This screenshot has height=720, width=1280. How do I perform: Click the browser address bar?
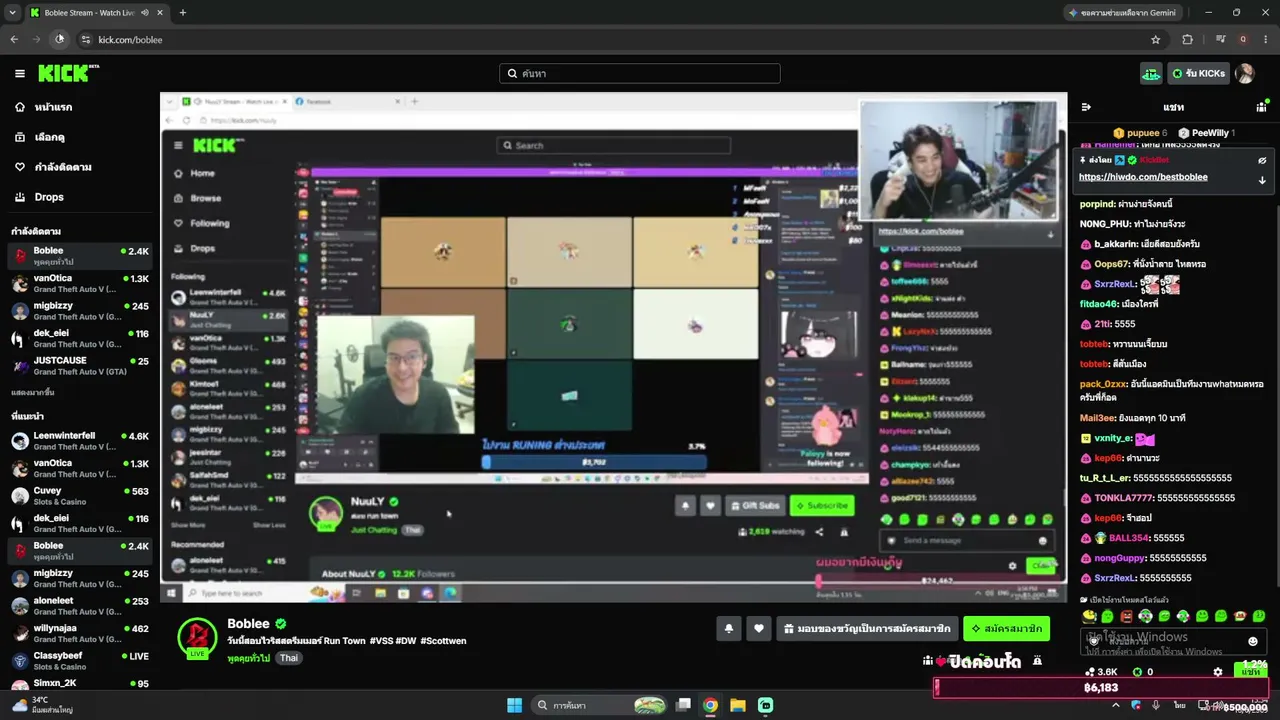click(x=618, y=39)
